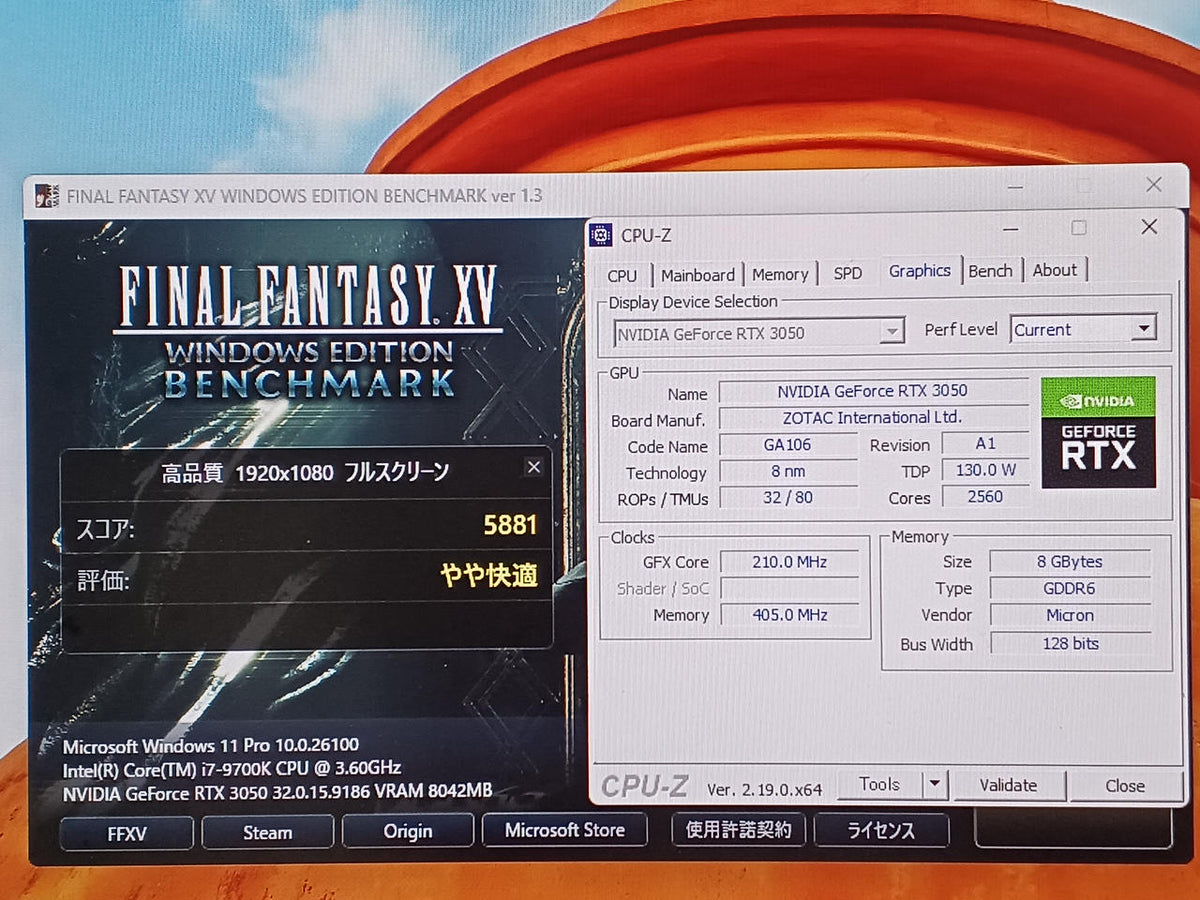Maximize the CPU-Z window
Image resolution: width=1200 pixels, height=900 pixels.
(1078, 228)
